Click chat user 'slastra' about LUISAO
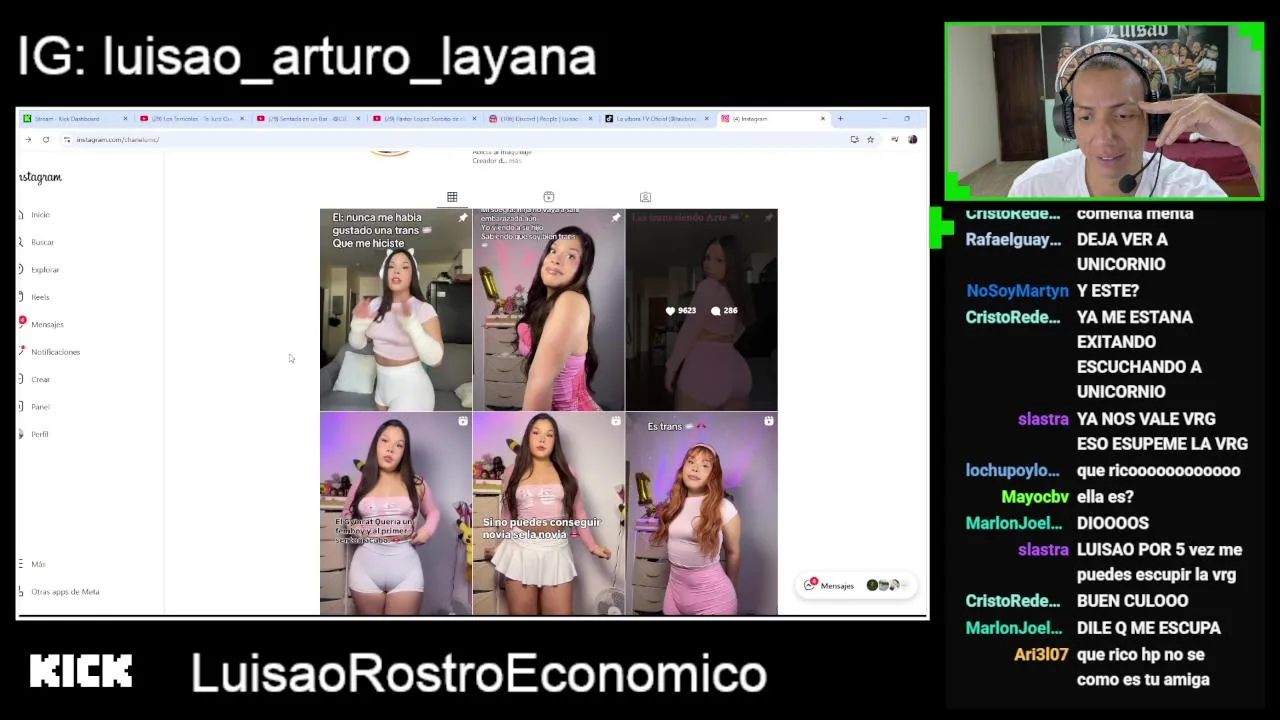The image size is (1280, 720). [1043, 550]
